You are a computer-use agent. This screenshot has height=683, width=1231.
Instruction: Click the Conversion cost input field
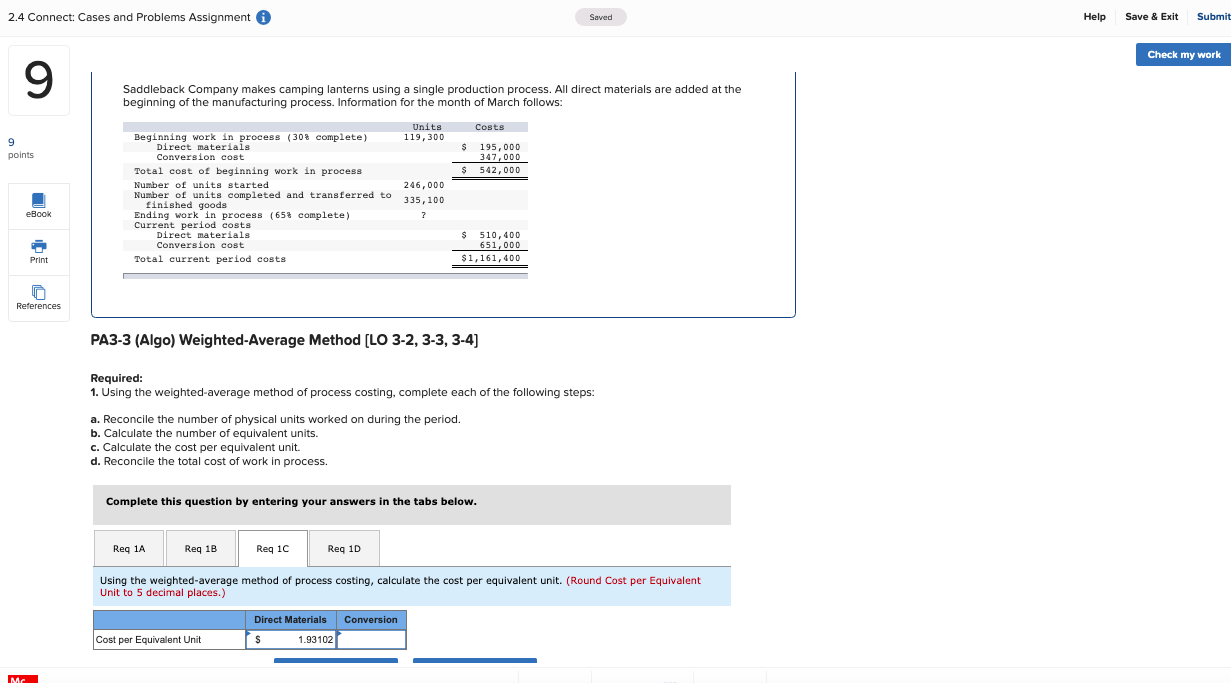pyautogui.click(x=371, y=639)
